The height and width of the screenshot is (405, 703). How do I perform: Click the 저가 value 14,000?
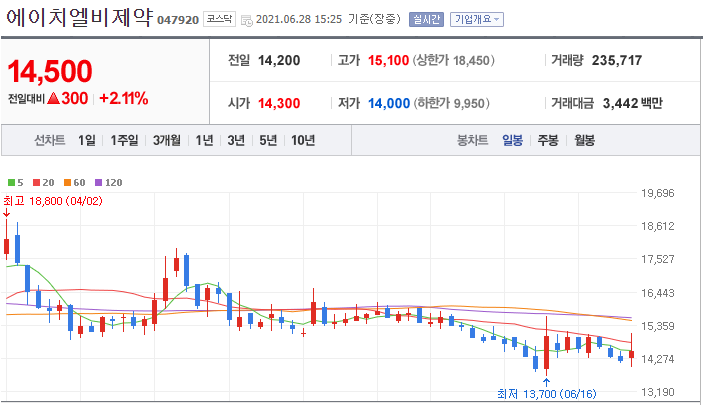389,103
